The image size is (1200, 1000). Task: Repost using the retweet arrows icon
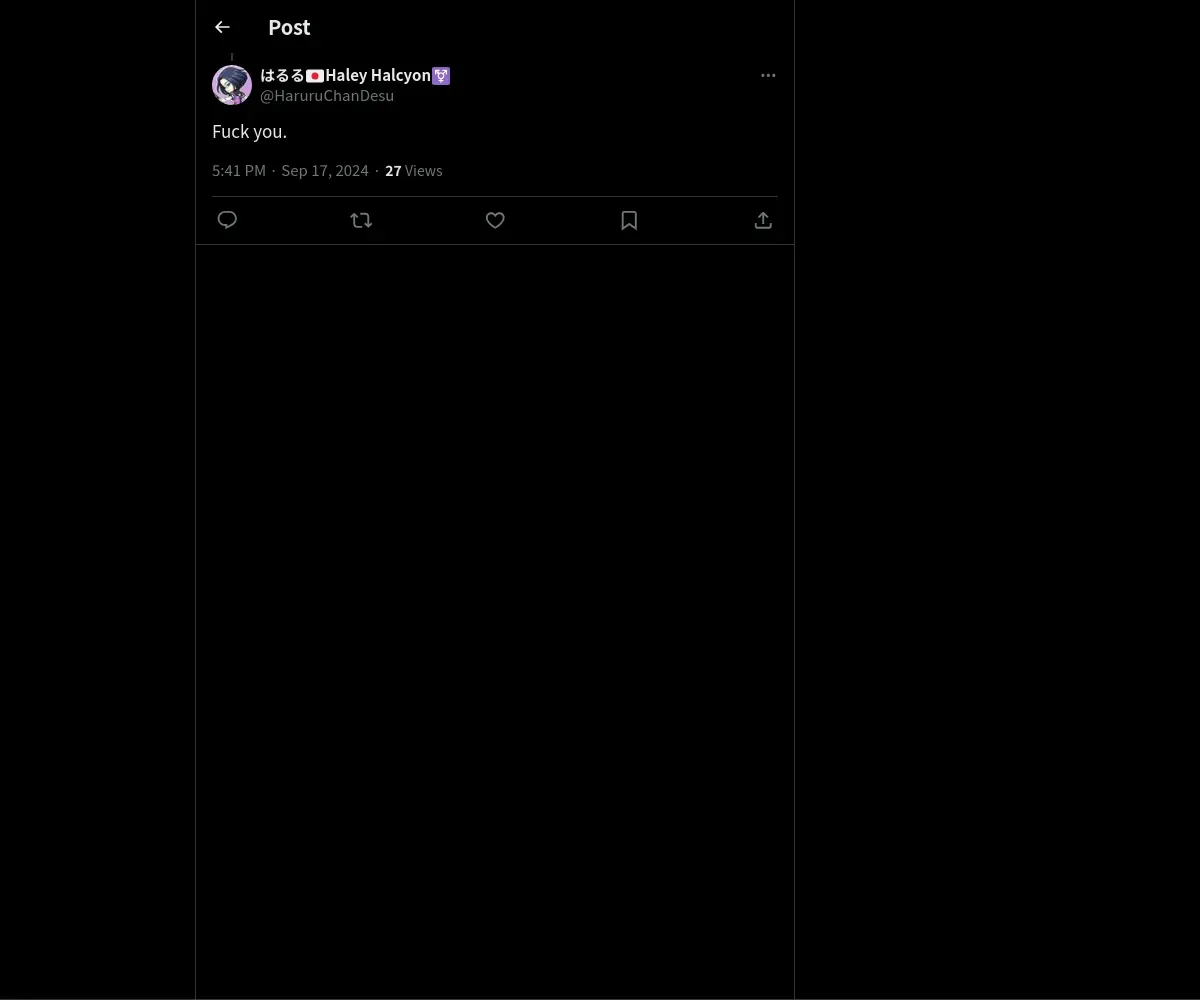[x=361, y=220]
